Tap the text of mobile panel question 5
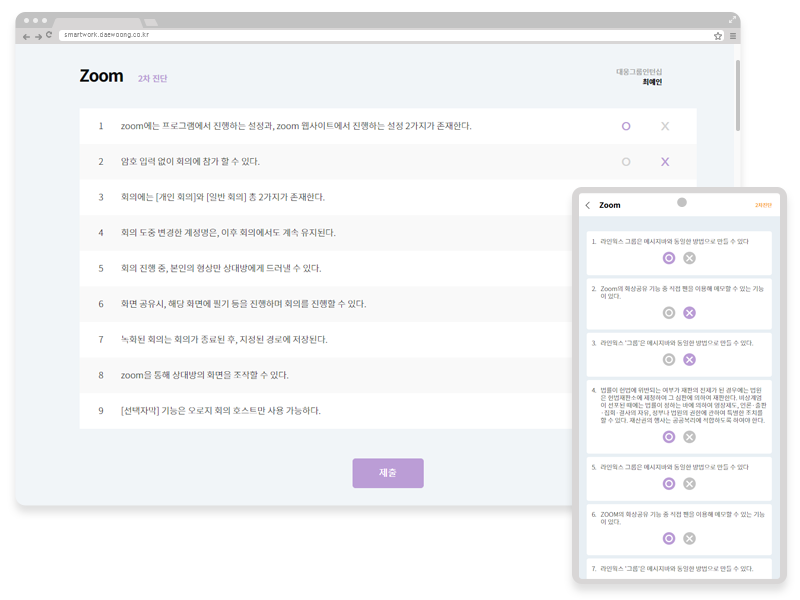 (x=674, y=467)
